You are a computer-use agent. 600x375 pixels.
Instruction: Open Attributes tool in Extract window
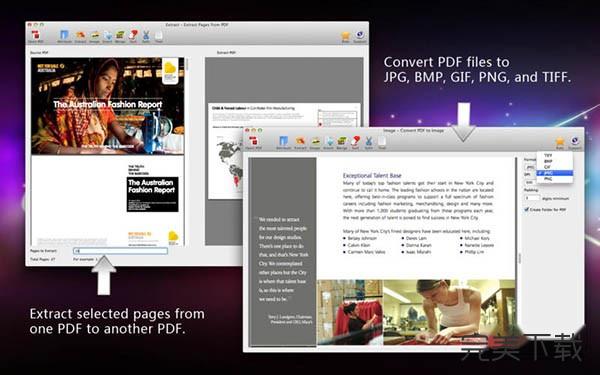tap(64, 35)
